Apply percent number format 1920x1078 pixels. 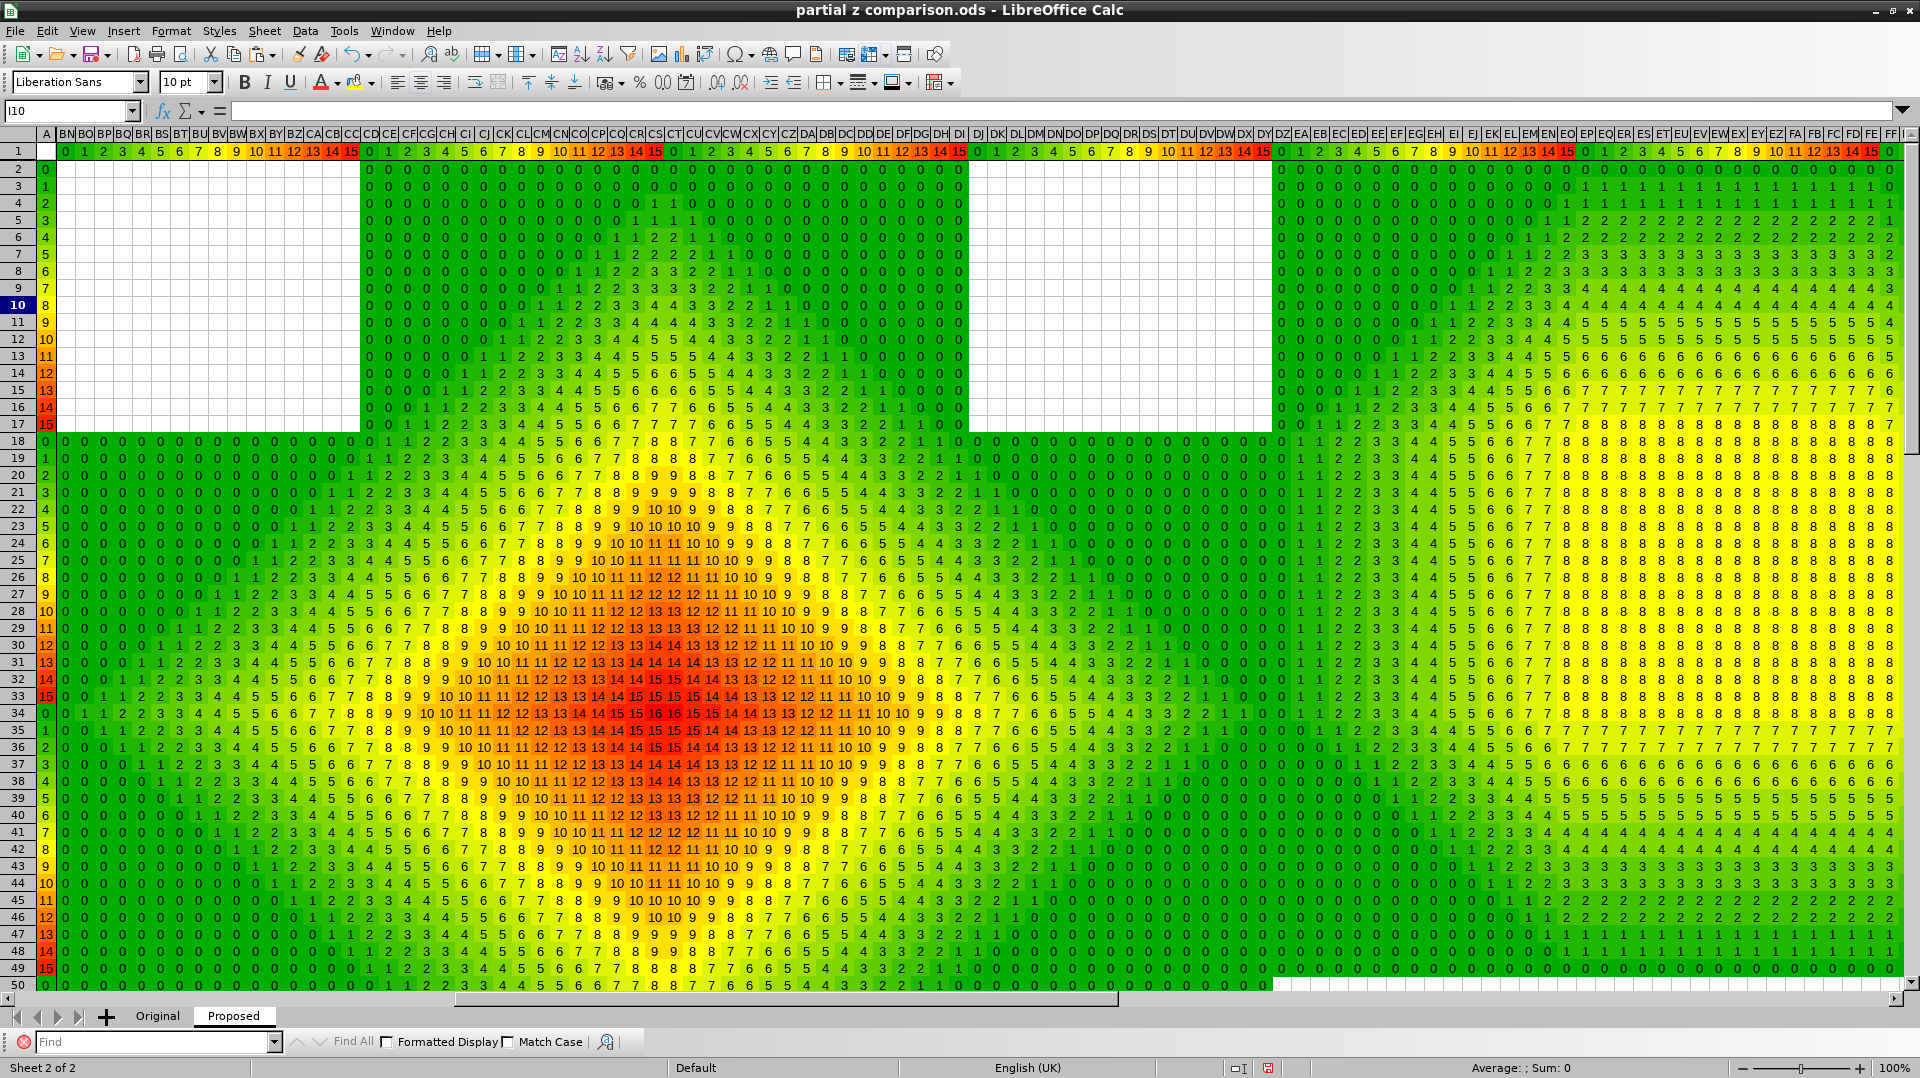click(639, 83)
